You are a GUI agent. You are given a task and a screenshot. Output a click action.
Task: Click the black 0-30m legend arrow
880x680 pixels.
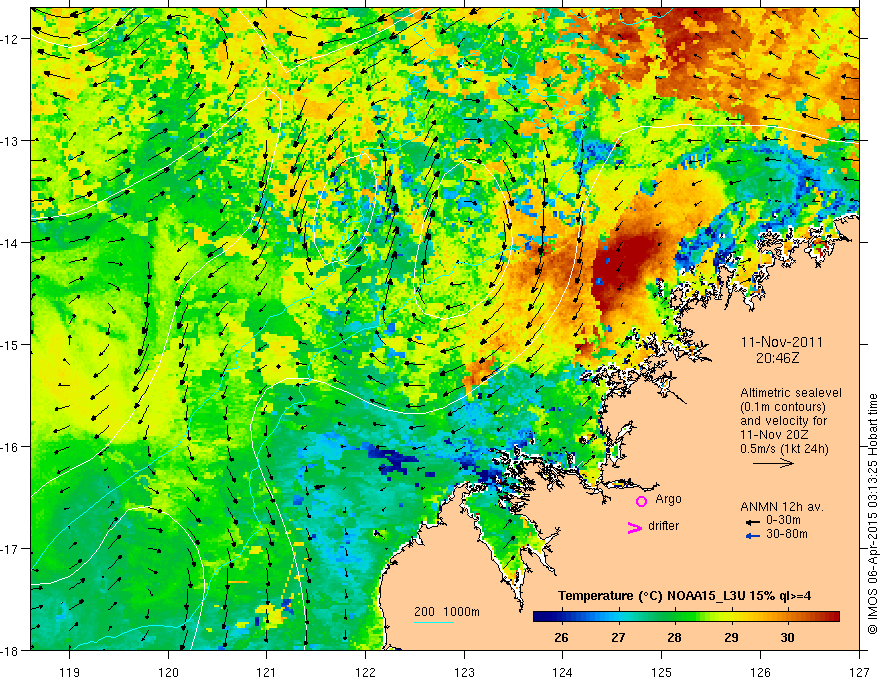point(753,521)
